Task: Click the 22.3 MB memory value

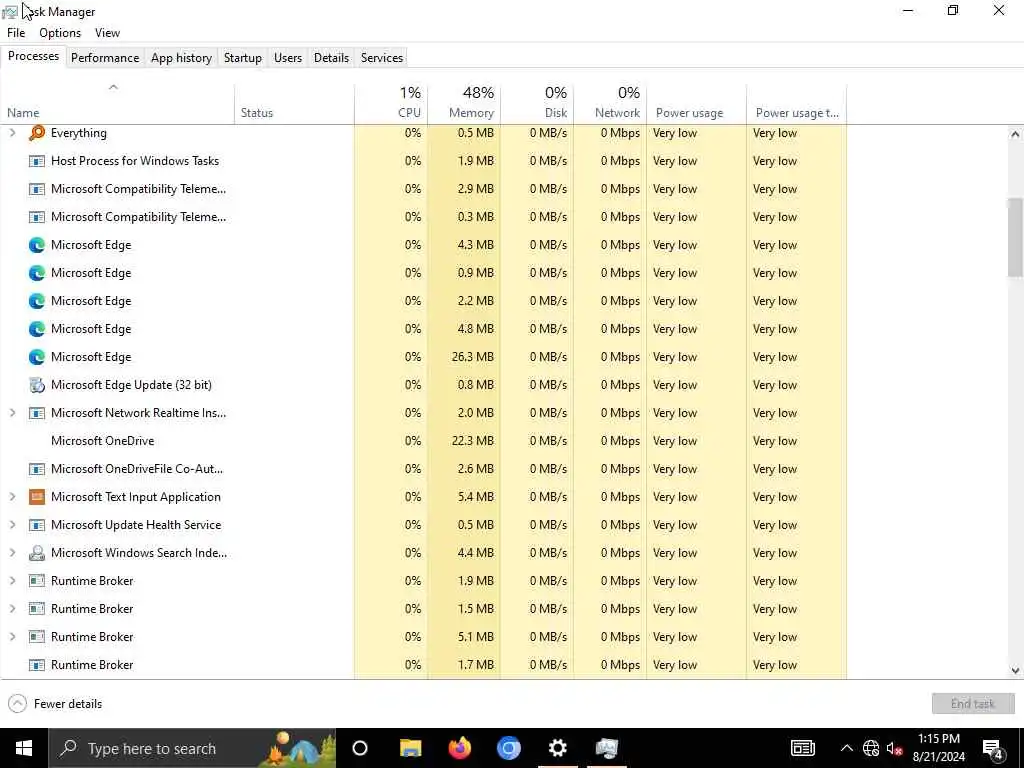Action: 473,441
